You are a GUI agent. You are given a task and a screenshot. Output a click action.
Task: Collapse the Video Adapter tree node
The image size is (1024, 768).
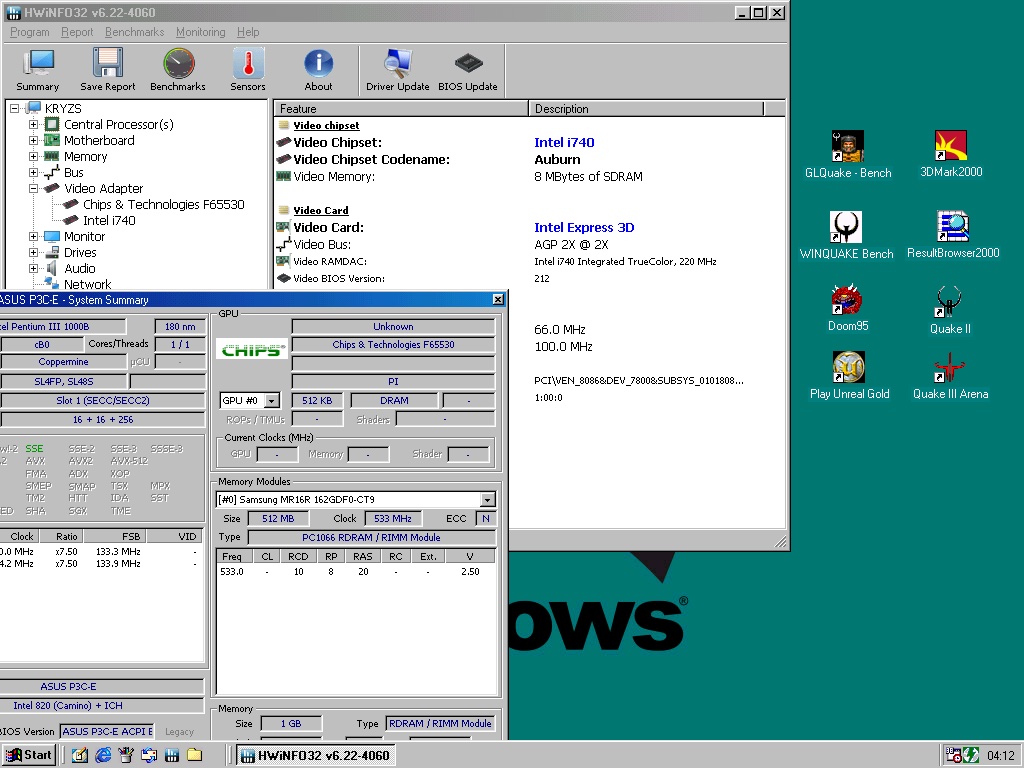[x=33, y=188]
